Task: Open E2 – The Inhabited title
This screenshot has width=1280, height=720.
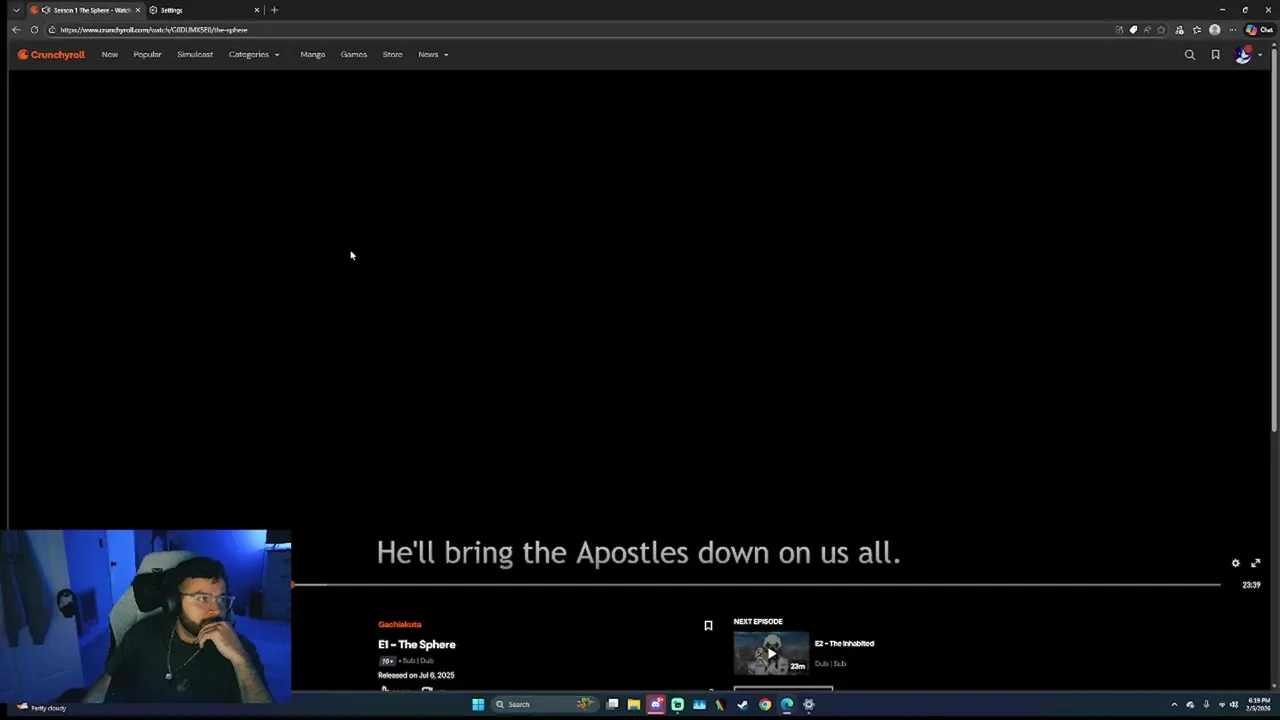Action: tap(844, 644)
